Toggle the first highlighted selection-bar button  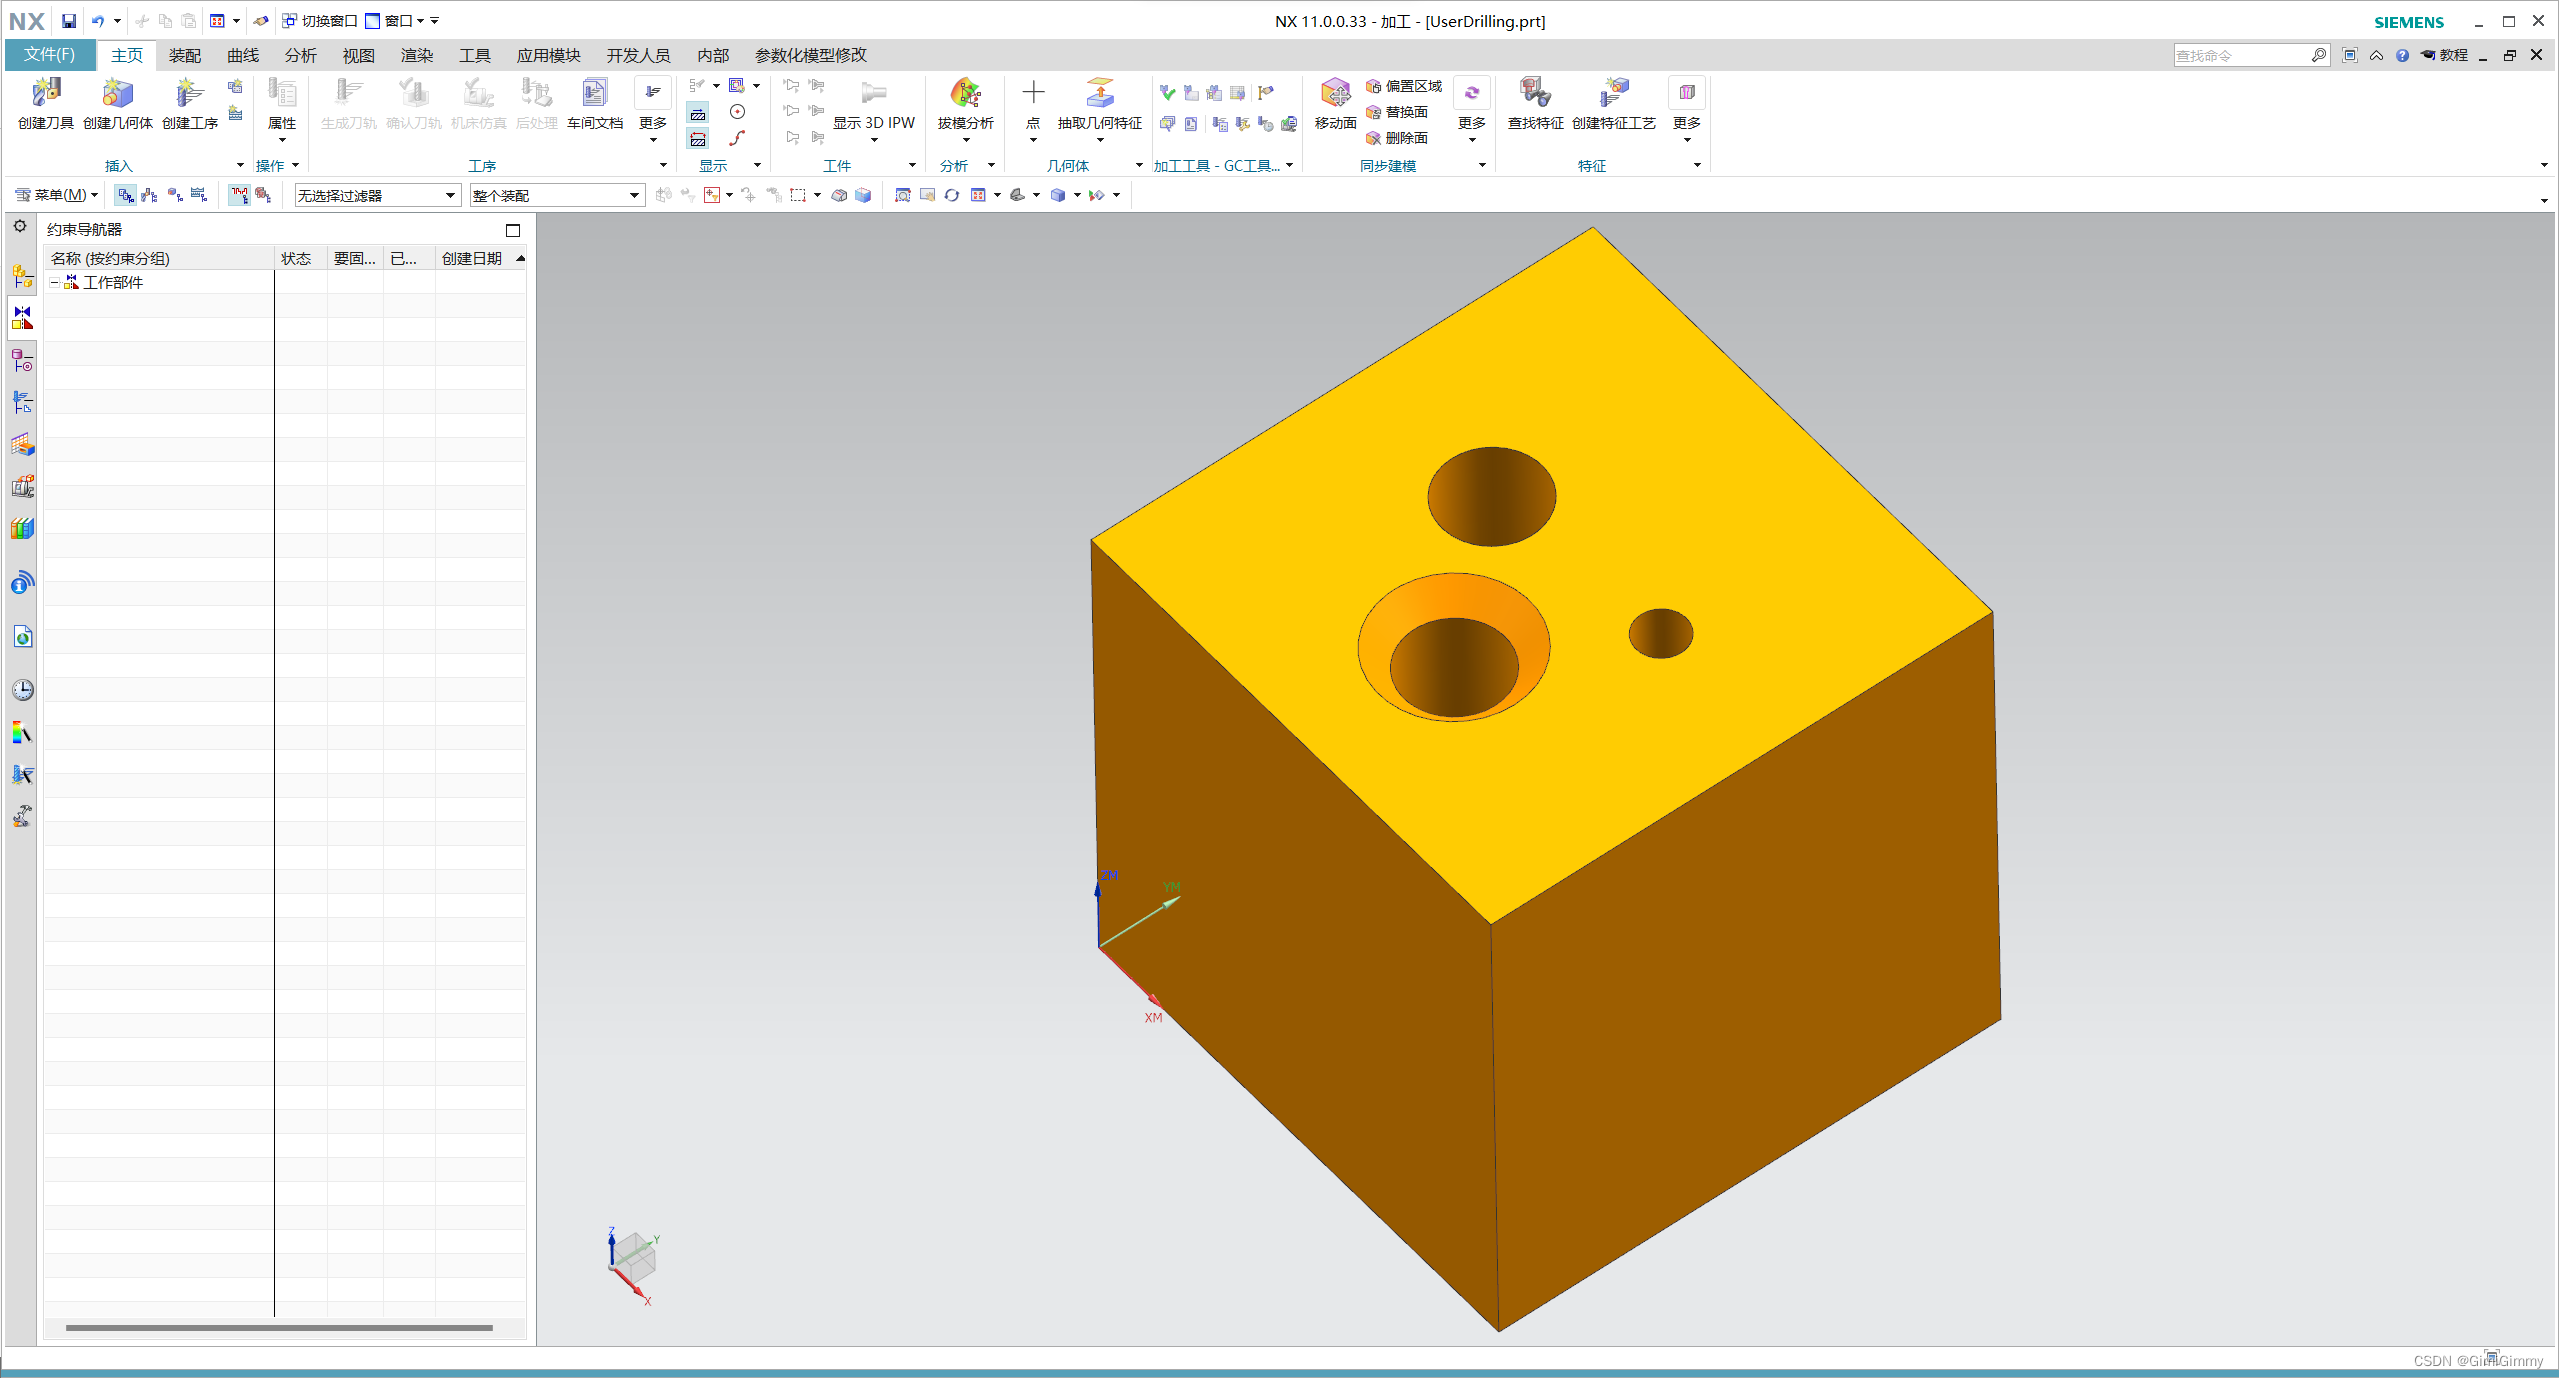[125, 195]
